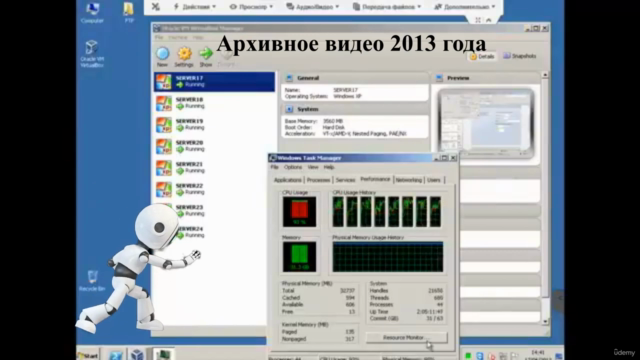Switch to the Applications tab
Viewport: 640px width, 360px height.
(288, 180)
